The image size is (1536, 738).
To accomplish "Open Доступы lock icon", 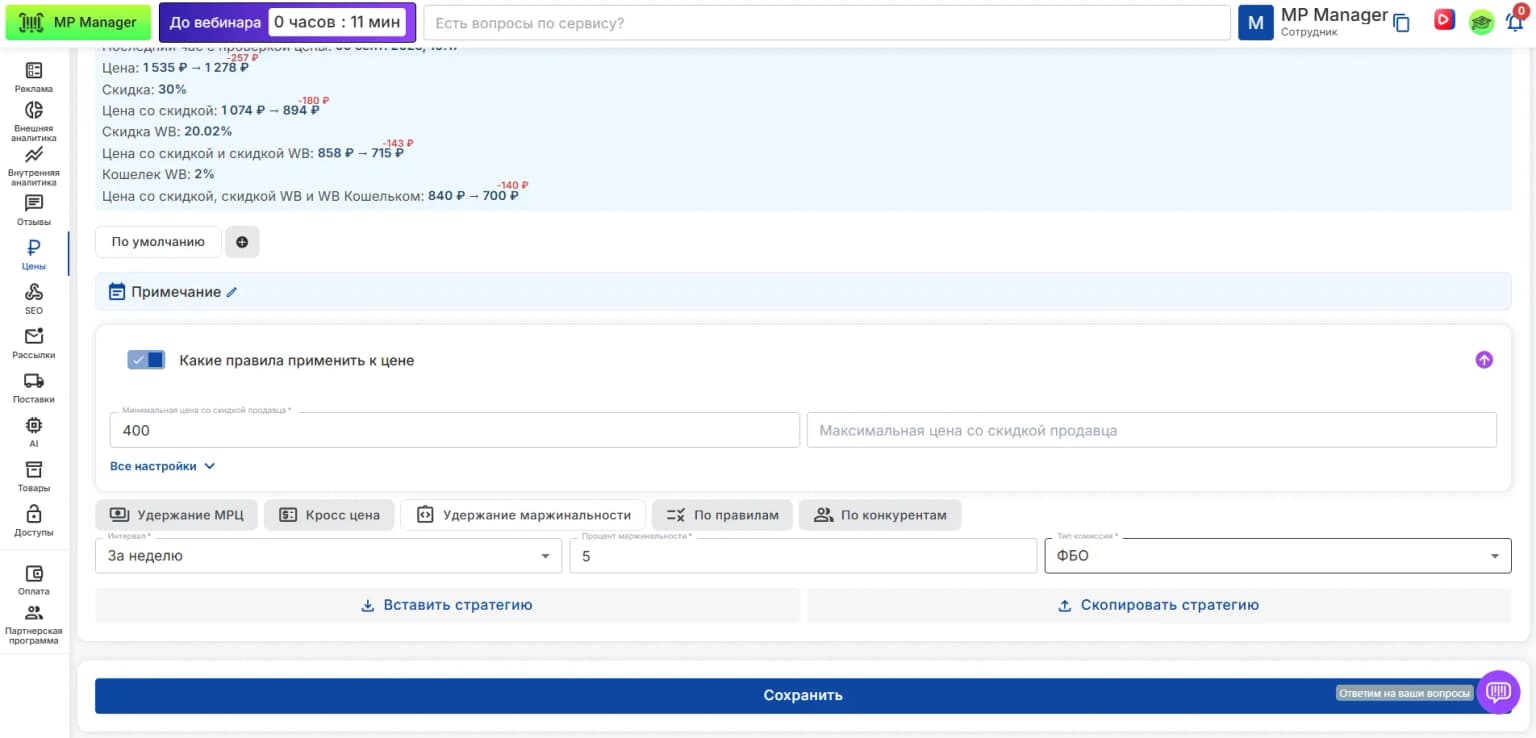I will point(34,513).
